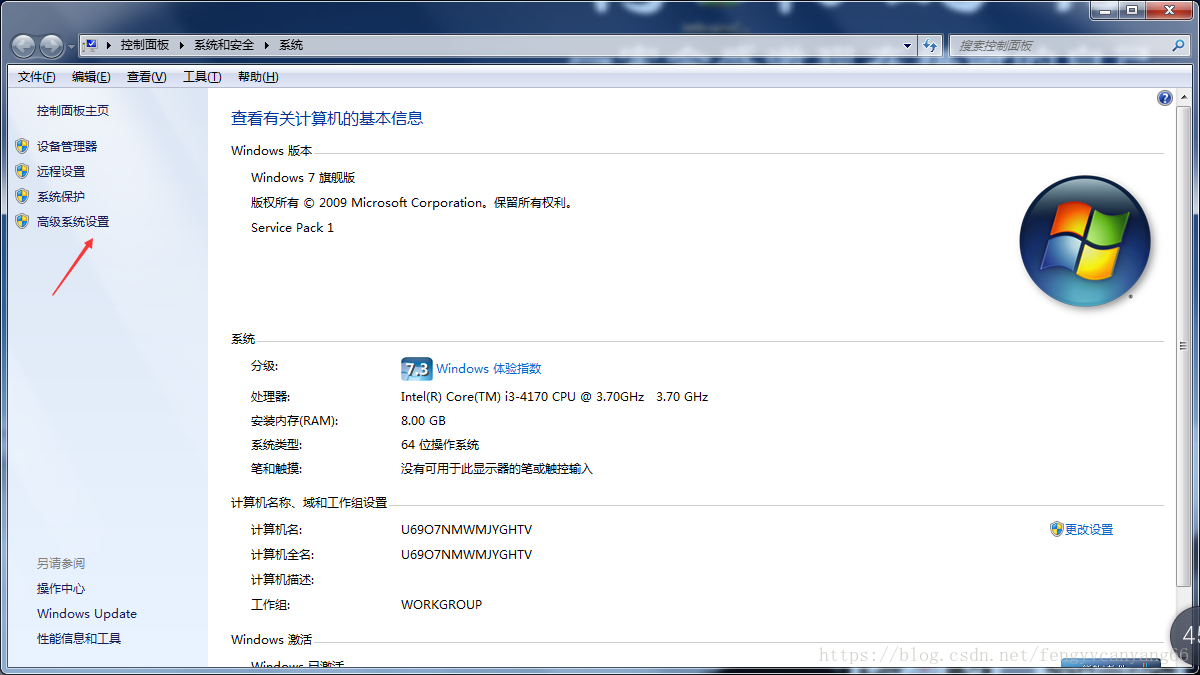Click shield icon beside 系统保护
The width and height of the screenshot is (1200, 675).
(x=22, y=196)
